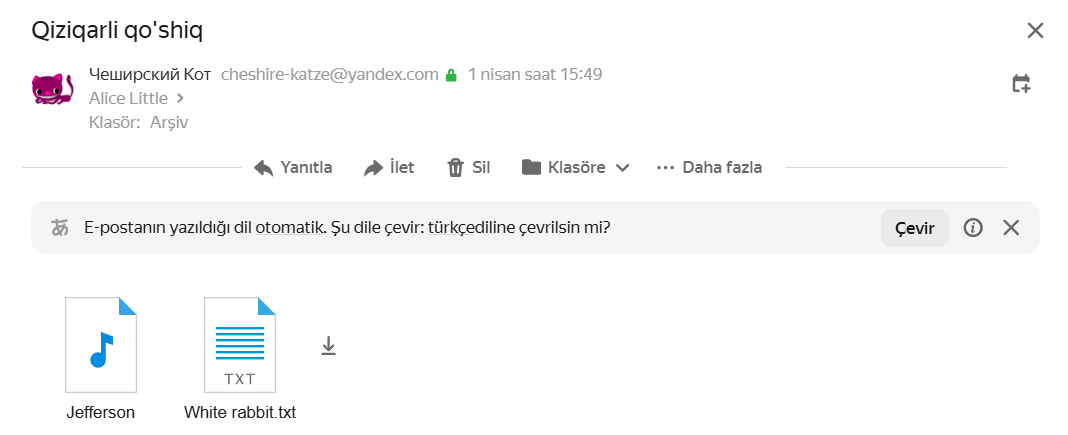Open the White rabbit.txt attachment
This screenshot has width=1068, height=435.
(x=240, y=345)
